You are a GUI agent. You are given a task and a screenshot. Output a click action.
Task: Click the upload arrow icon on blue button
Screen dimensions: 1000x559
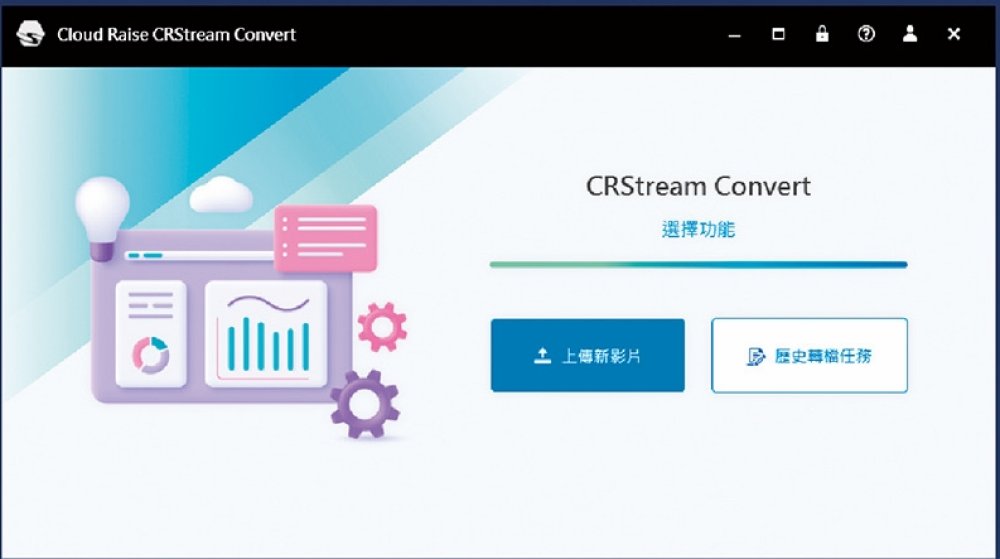(542, 356)
